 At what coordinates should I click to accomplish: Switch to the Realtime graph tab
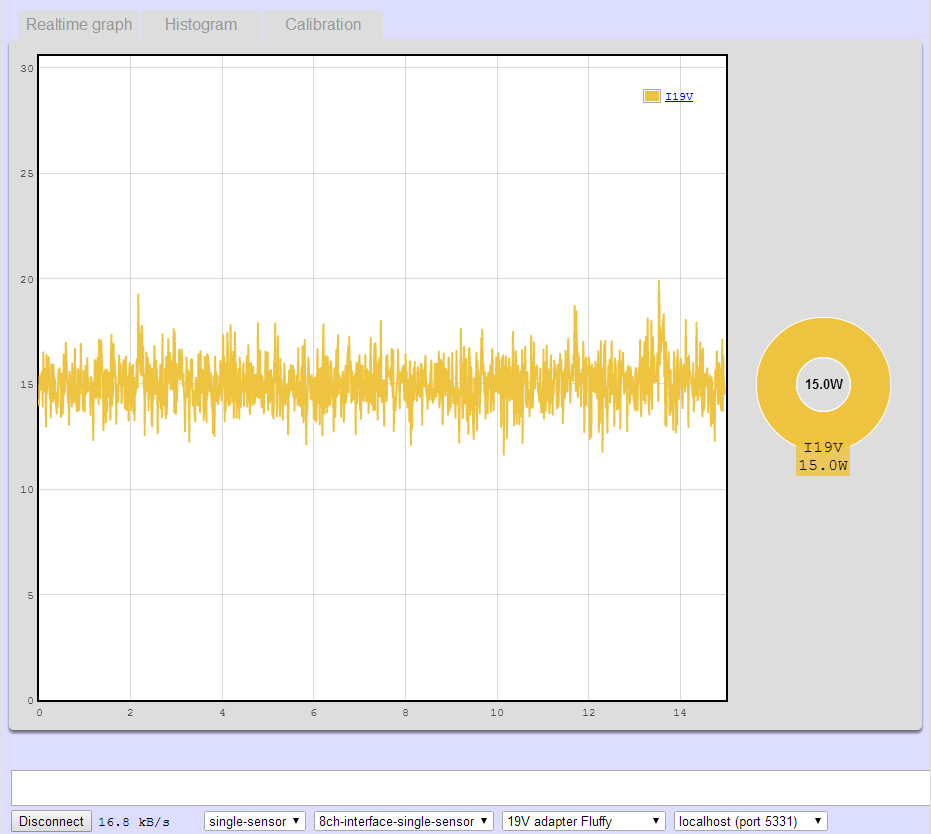pyautogui.click(x=79, y=25)
